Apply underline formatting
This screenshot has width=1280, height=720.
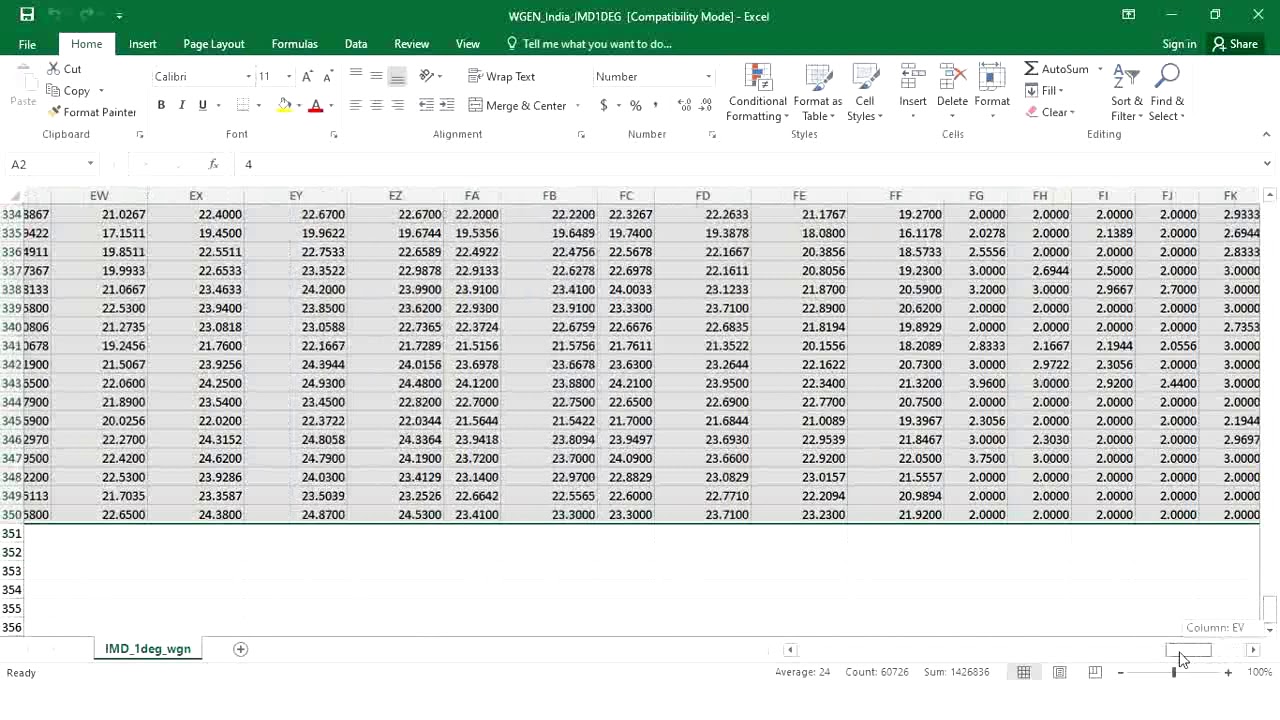click(202, 105)
